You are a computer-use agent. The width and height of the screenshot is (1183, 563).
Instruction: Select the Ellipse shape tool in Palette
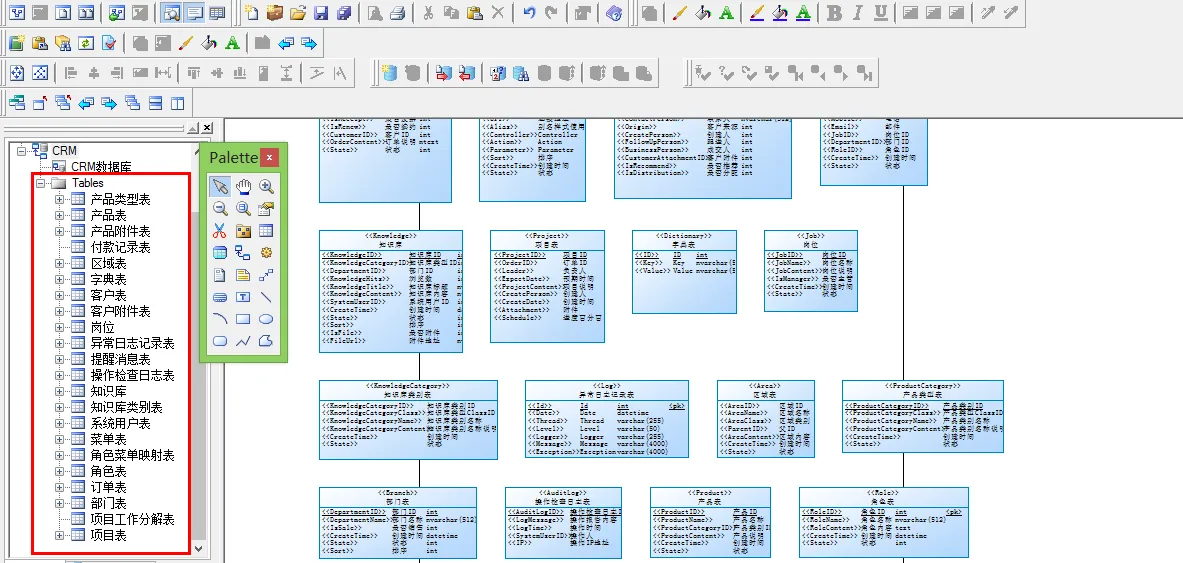pyautogui.click(x=266, y=319)
